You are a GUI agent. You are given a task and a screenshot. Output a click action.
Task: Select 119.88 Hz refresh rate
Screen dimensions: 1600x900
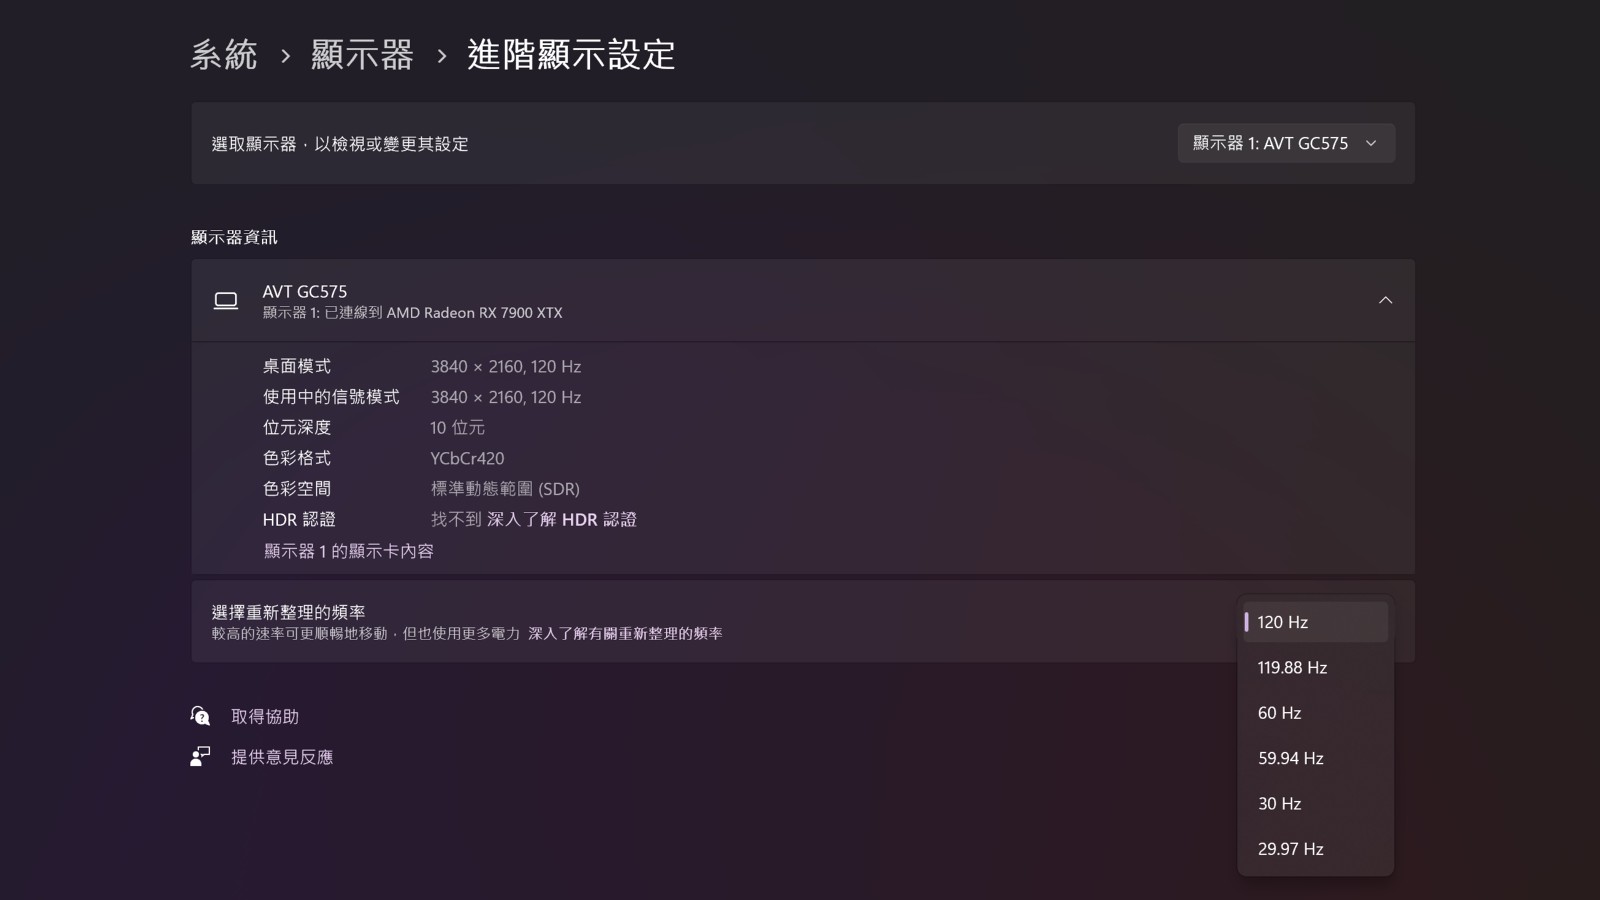(x=1314, y=668)
